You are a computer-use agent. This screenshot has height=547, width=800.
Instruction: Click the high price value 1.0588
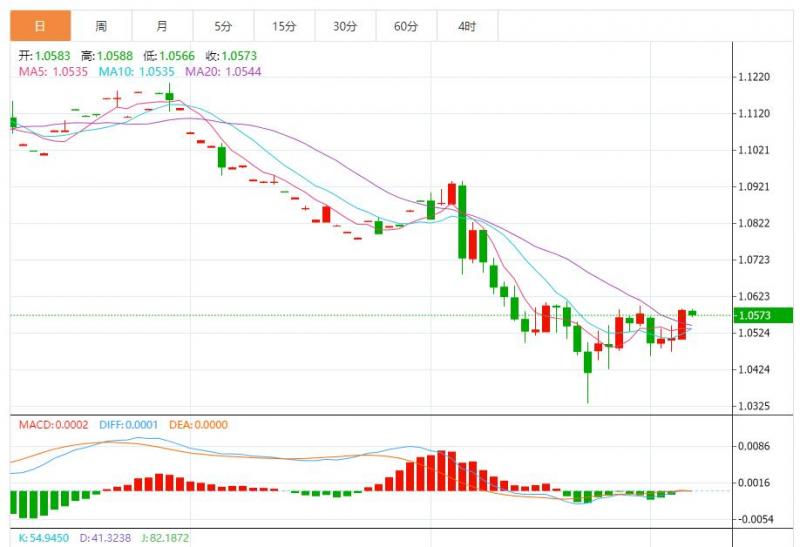(115, 56)
